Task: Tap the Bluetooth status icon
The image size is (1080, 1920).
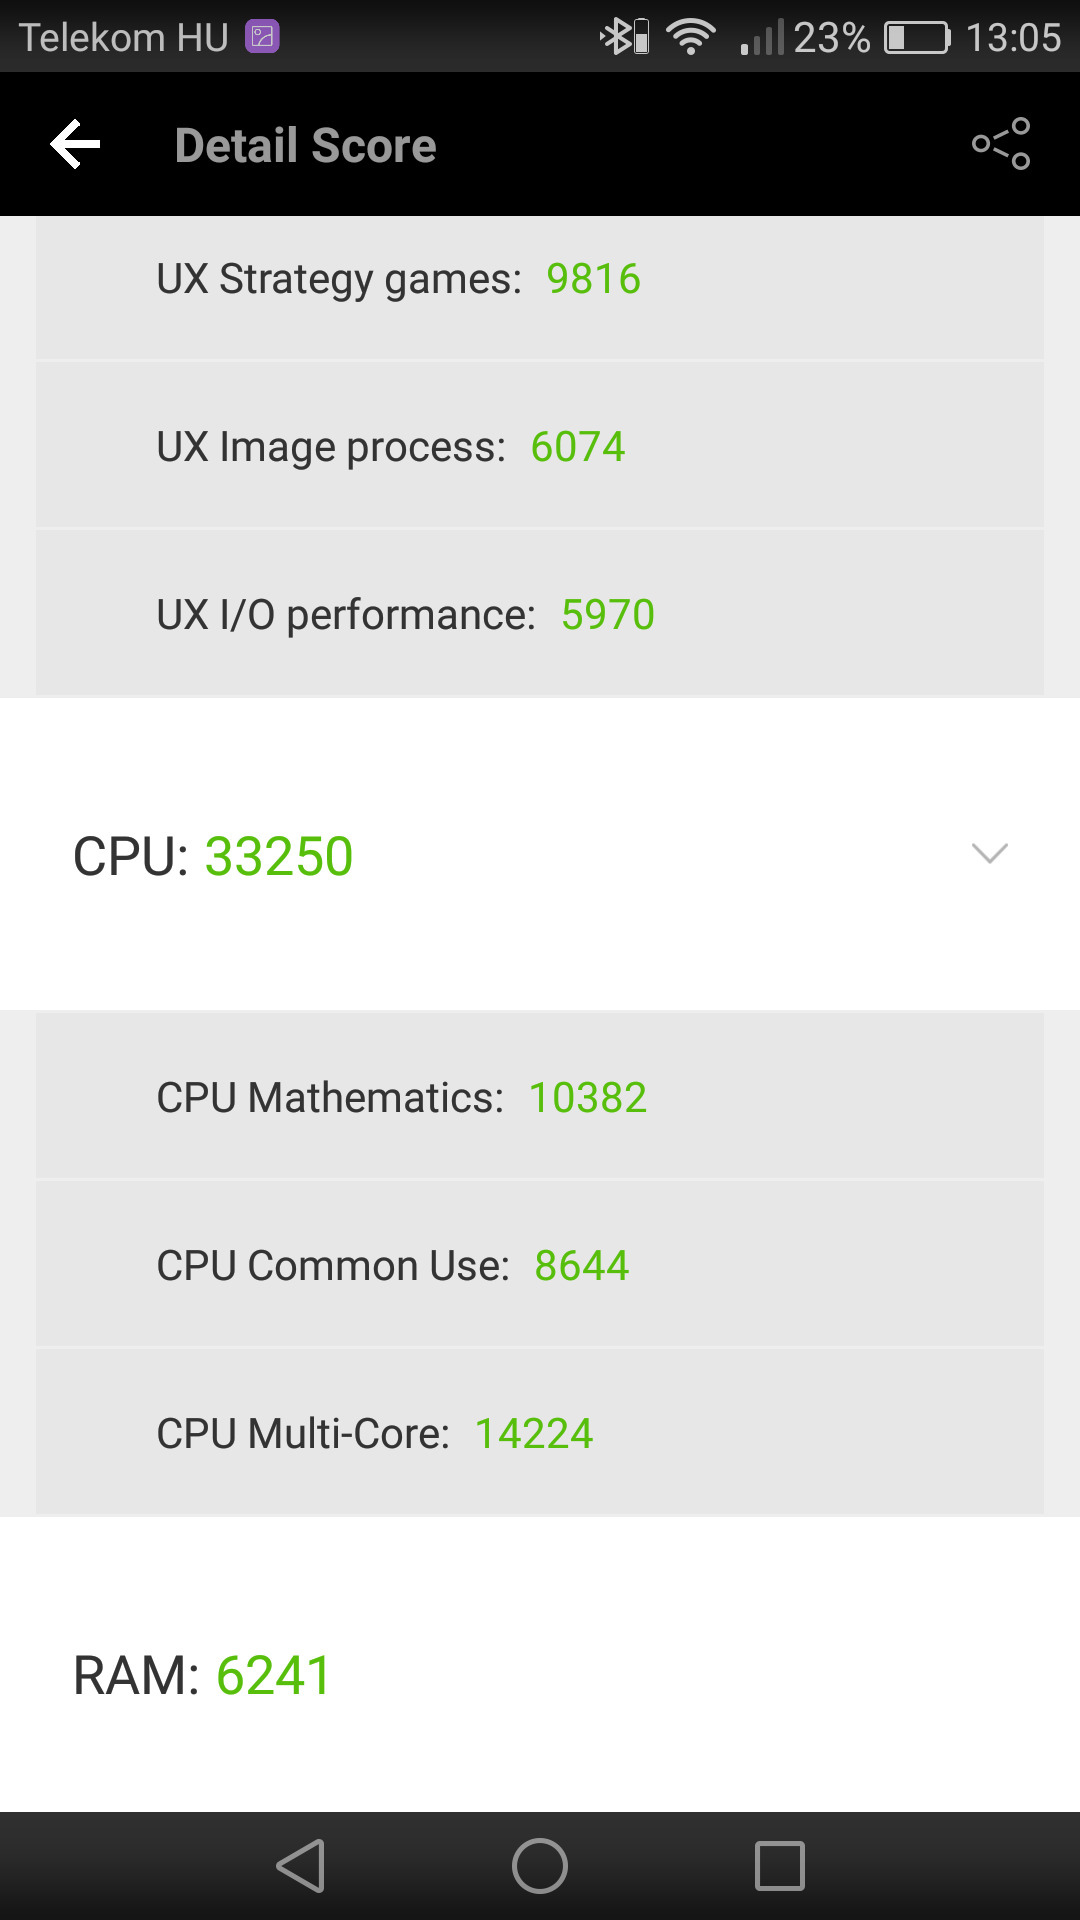Action: (x=624, y=38)
